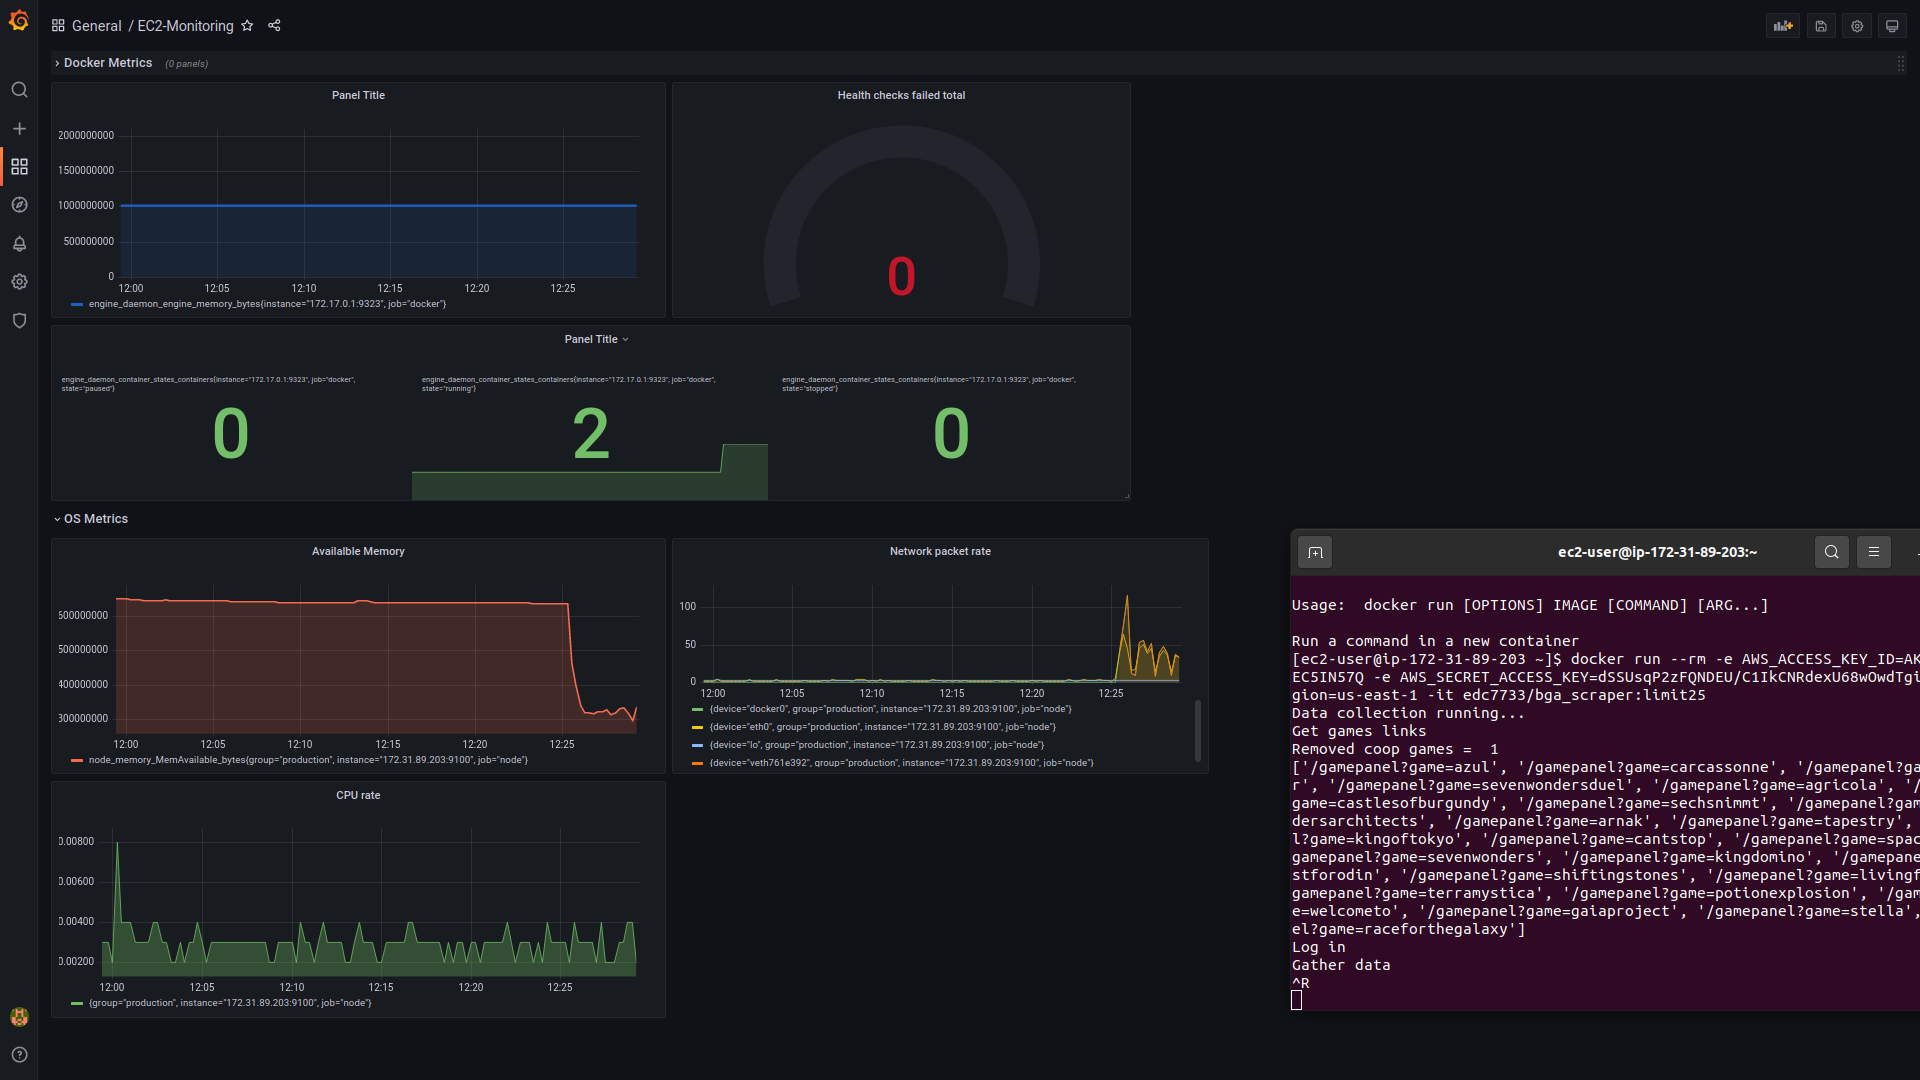This screenshot has width=1920, height=1080.
Task: Open dashboard settings gear in top toolbar
Action: click(1857, 26)
